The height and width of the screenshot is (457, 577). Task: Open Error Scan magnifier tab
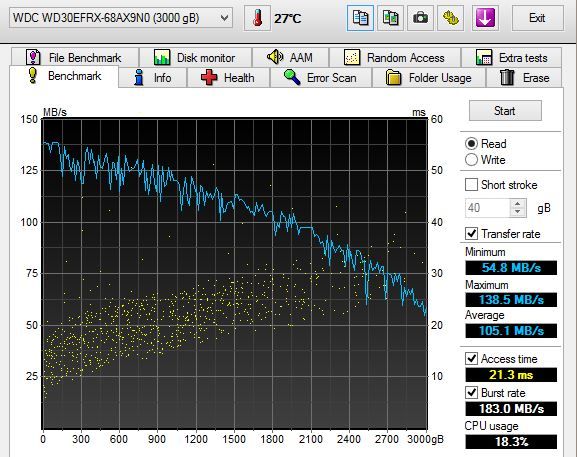321,78
